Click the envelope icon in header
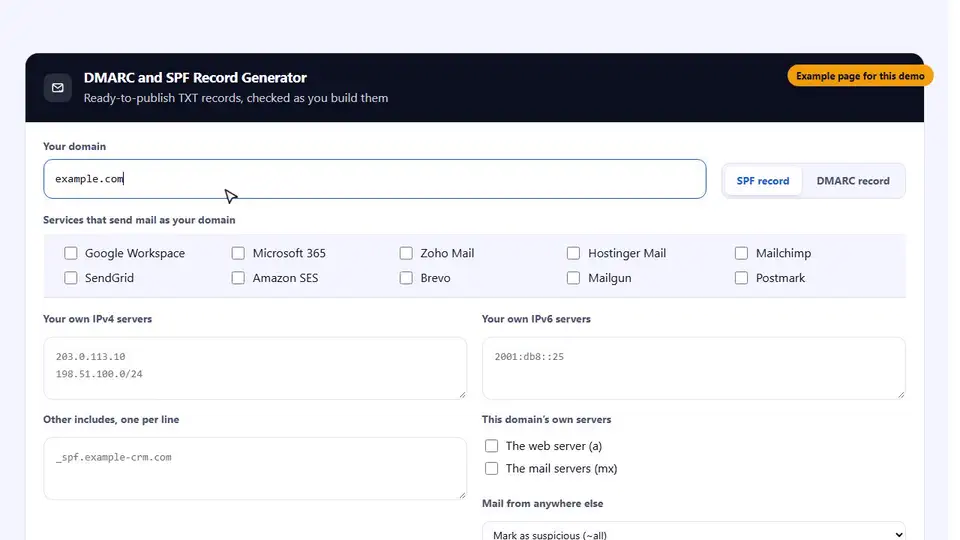Image resolution: width=960 pixels, height=540 pixels. pyautogui.click(x=58, y=88)
